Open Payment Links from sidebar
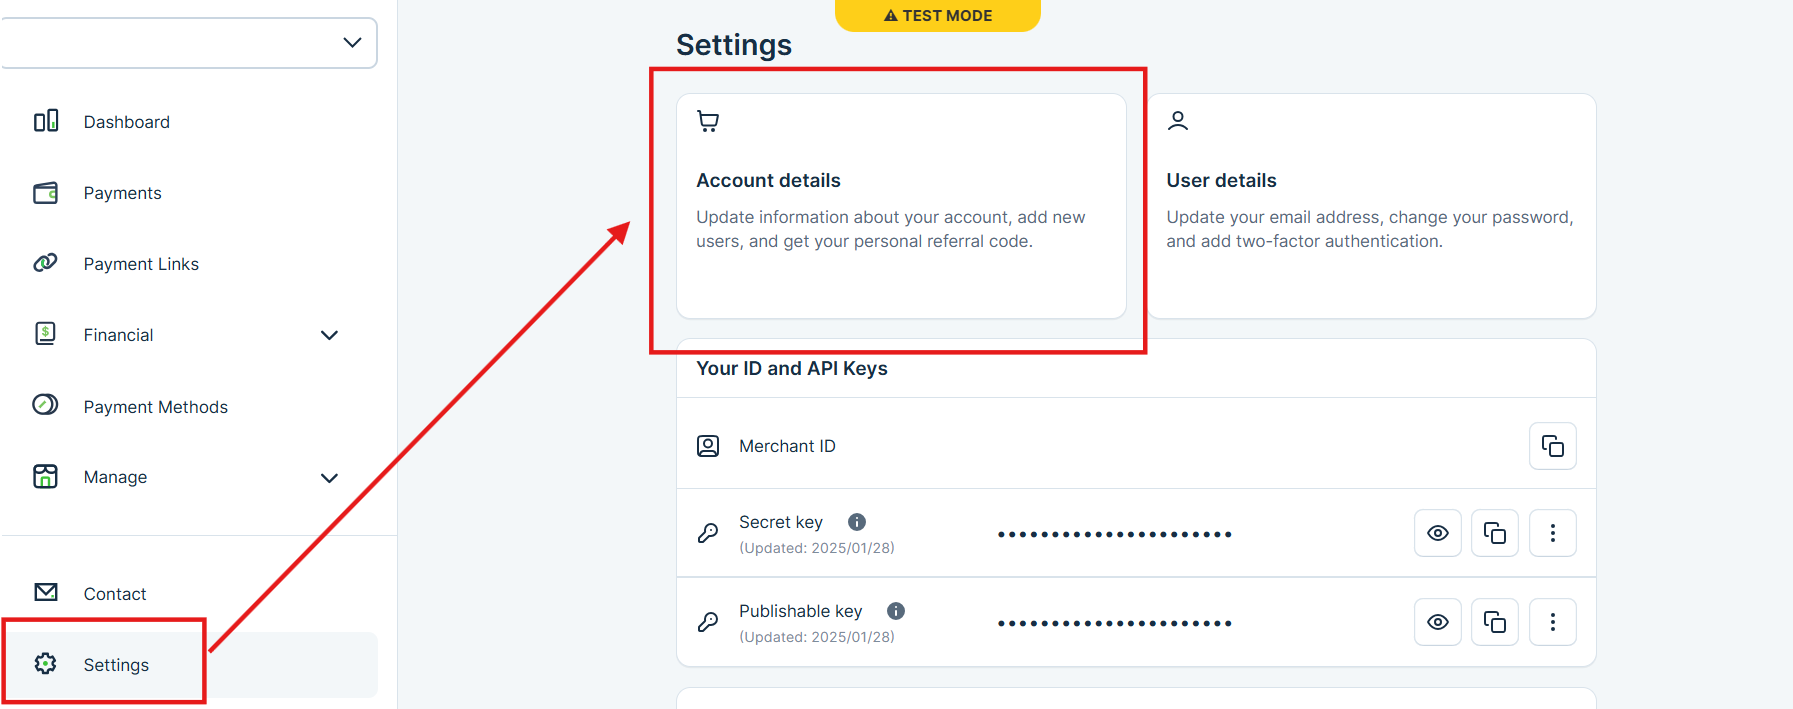1793x709 pixels. pyautogui.click(x=141, y=264)
